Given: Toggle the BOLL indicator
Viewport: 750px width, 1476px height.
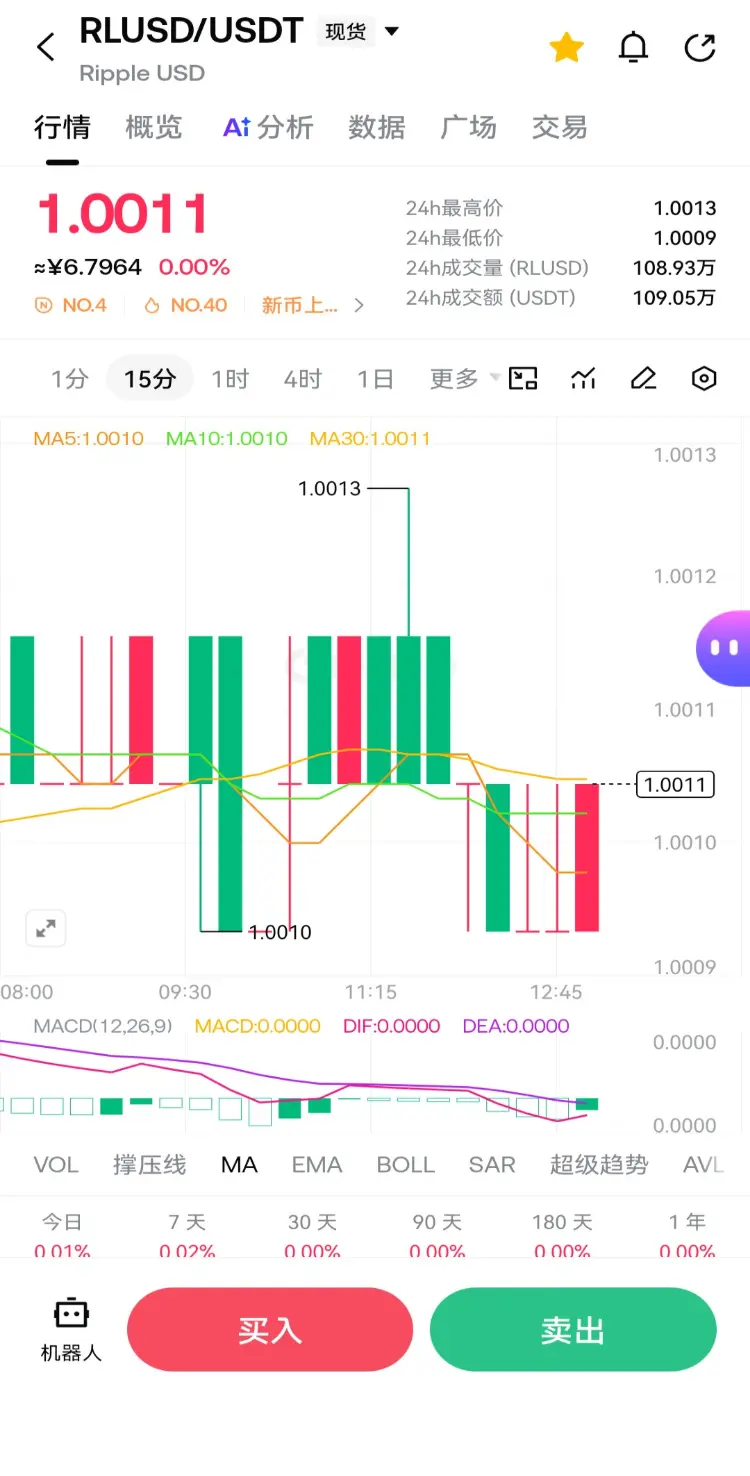Looking at the screenshot, I should (x=405, y=1165).
